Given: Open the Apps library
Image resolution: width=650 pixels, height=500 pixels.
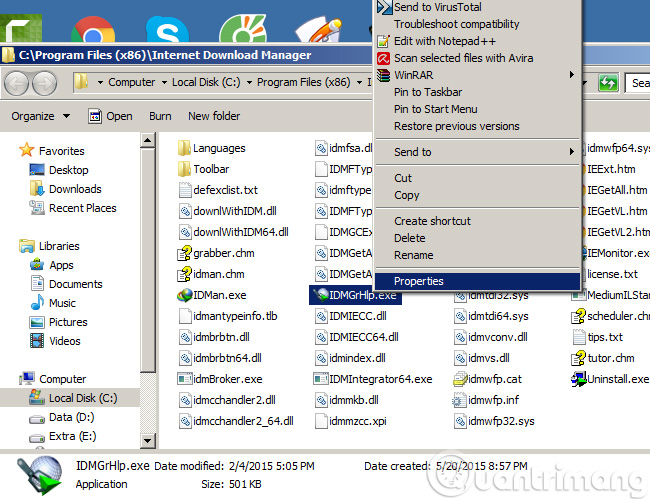Looking at the screenshot, I should click(x=52, y=265).
